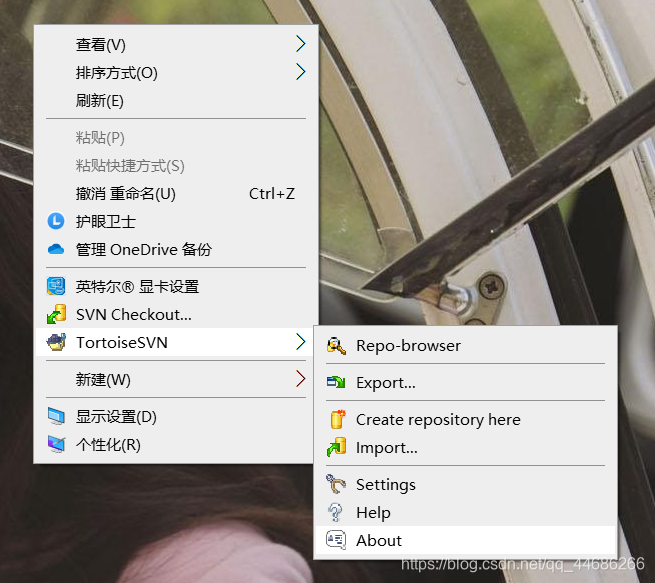Click the disabled 粘贴(P) entry
Image resolution: width=655 pixels, height=583 pixels.
tap(176, 137)
